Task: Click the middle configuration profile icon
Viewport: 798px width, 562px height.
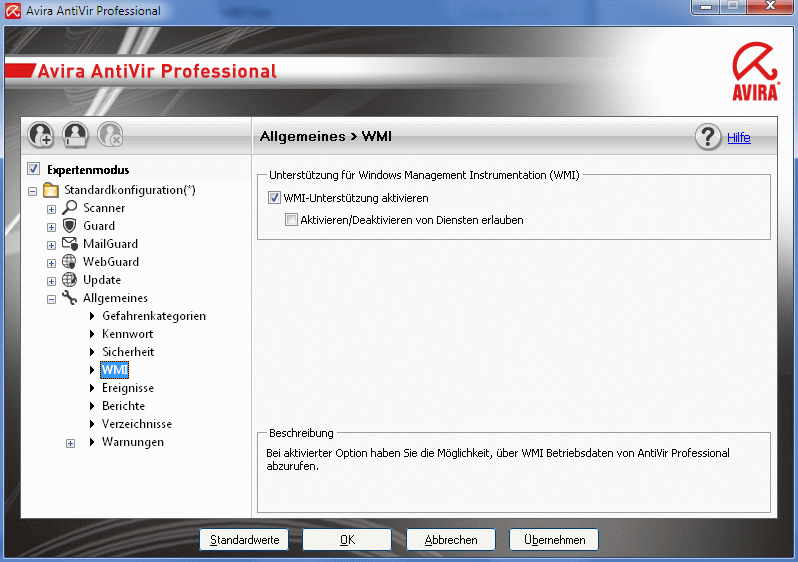Action: [75, 134]
